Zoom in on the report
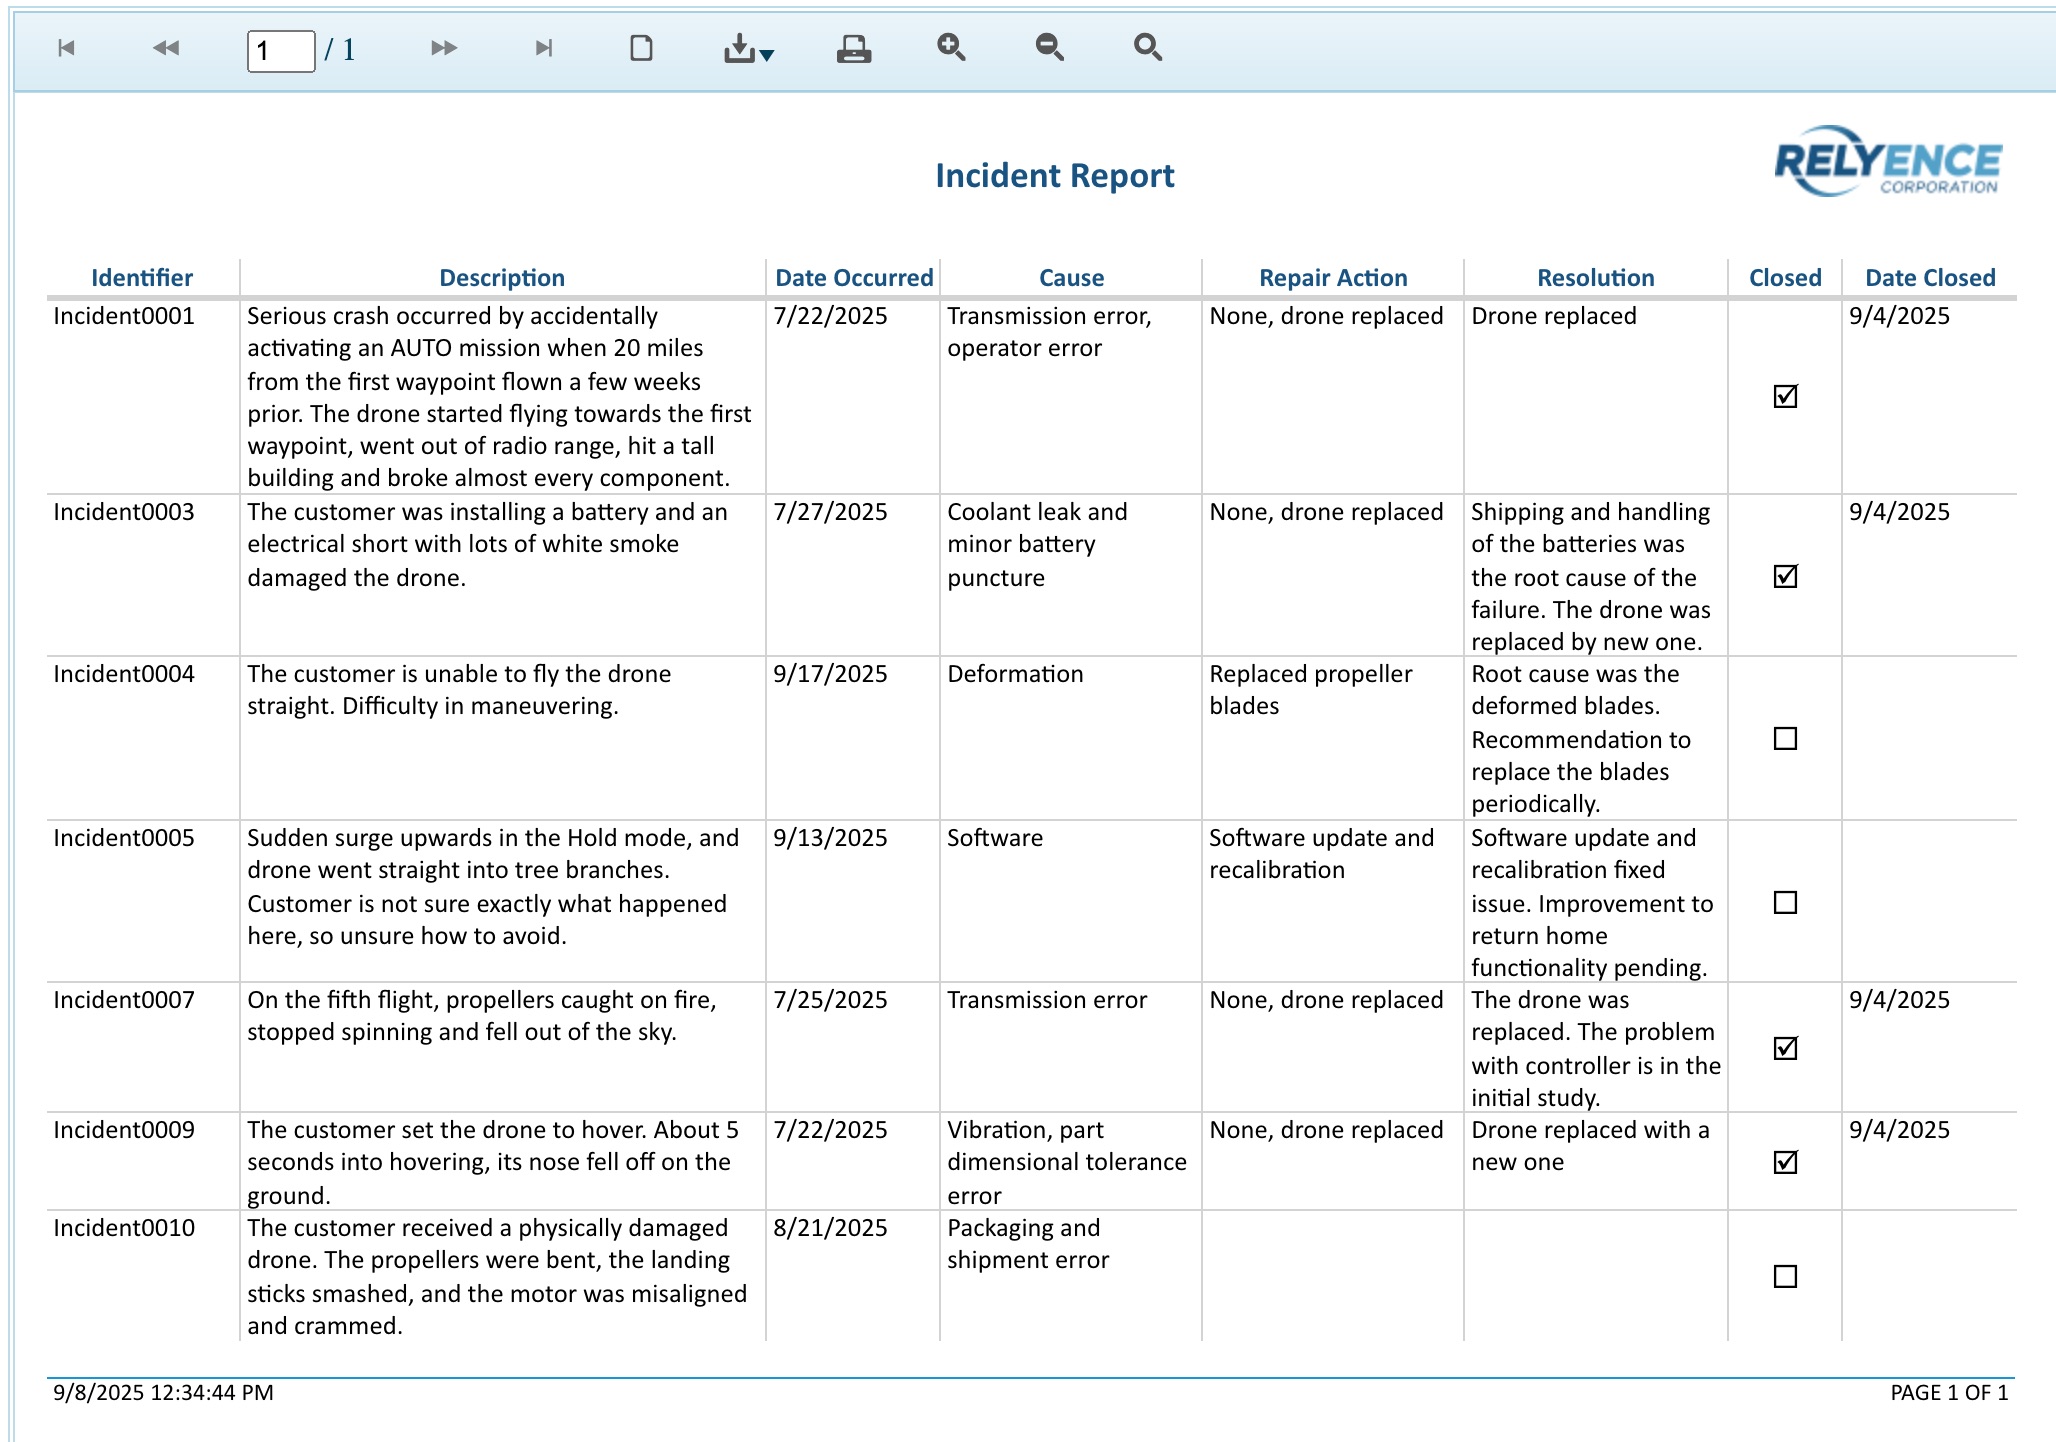This screenshot has height=1442, width=2056. click(951, 47)
